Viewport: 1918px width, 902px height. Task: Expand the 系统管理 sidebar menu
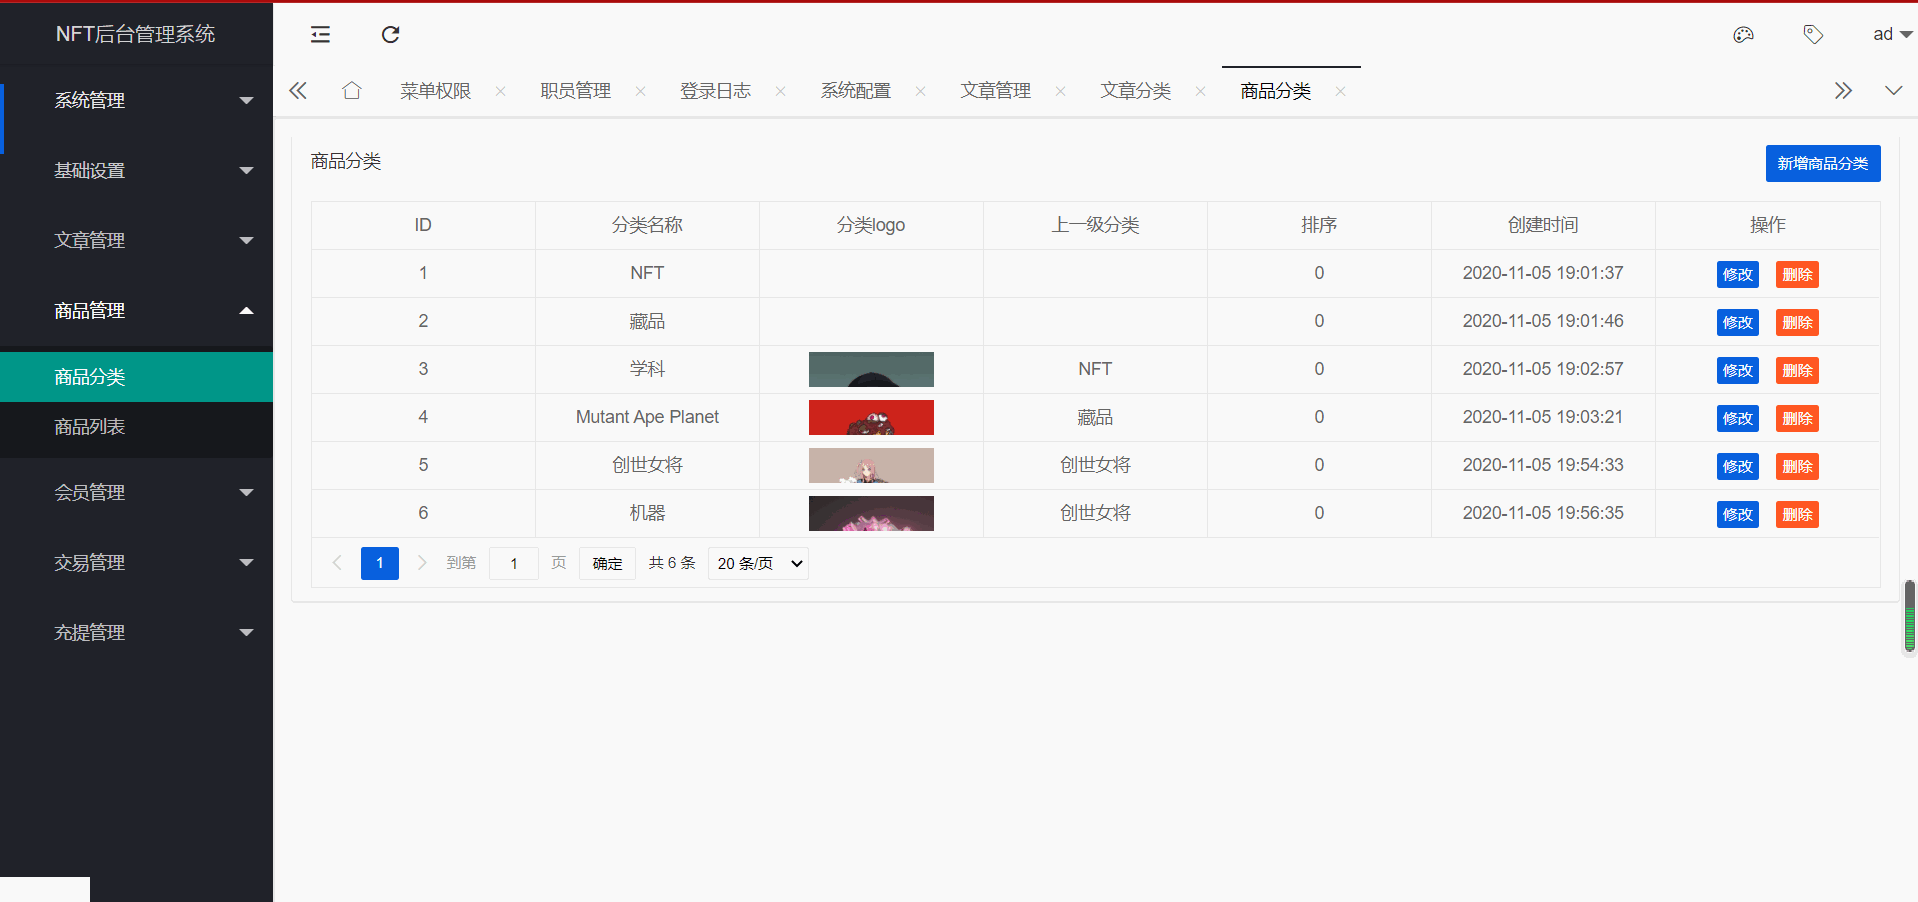(136, 101)
